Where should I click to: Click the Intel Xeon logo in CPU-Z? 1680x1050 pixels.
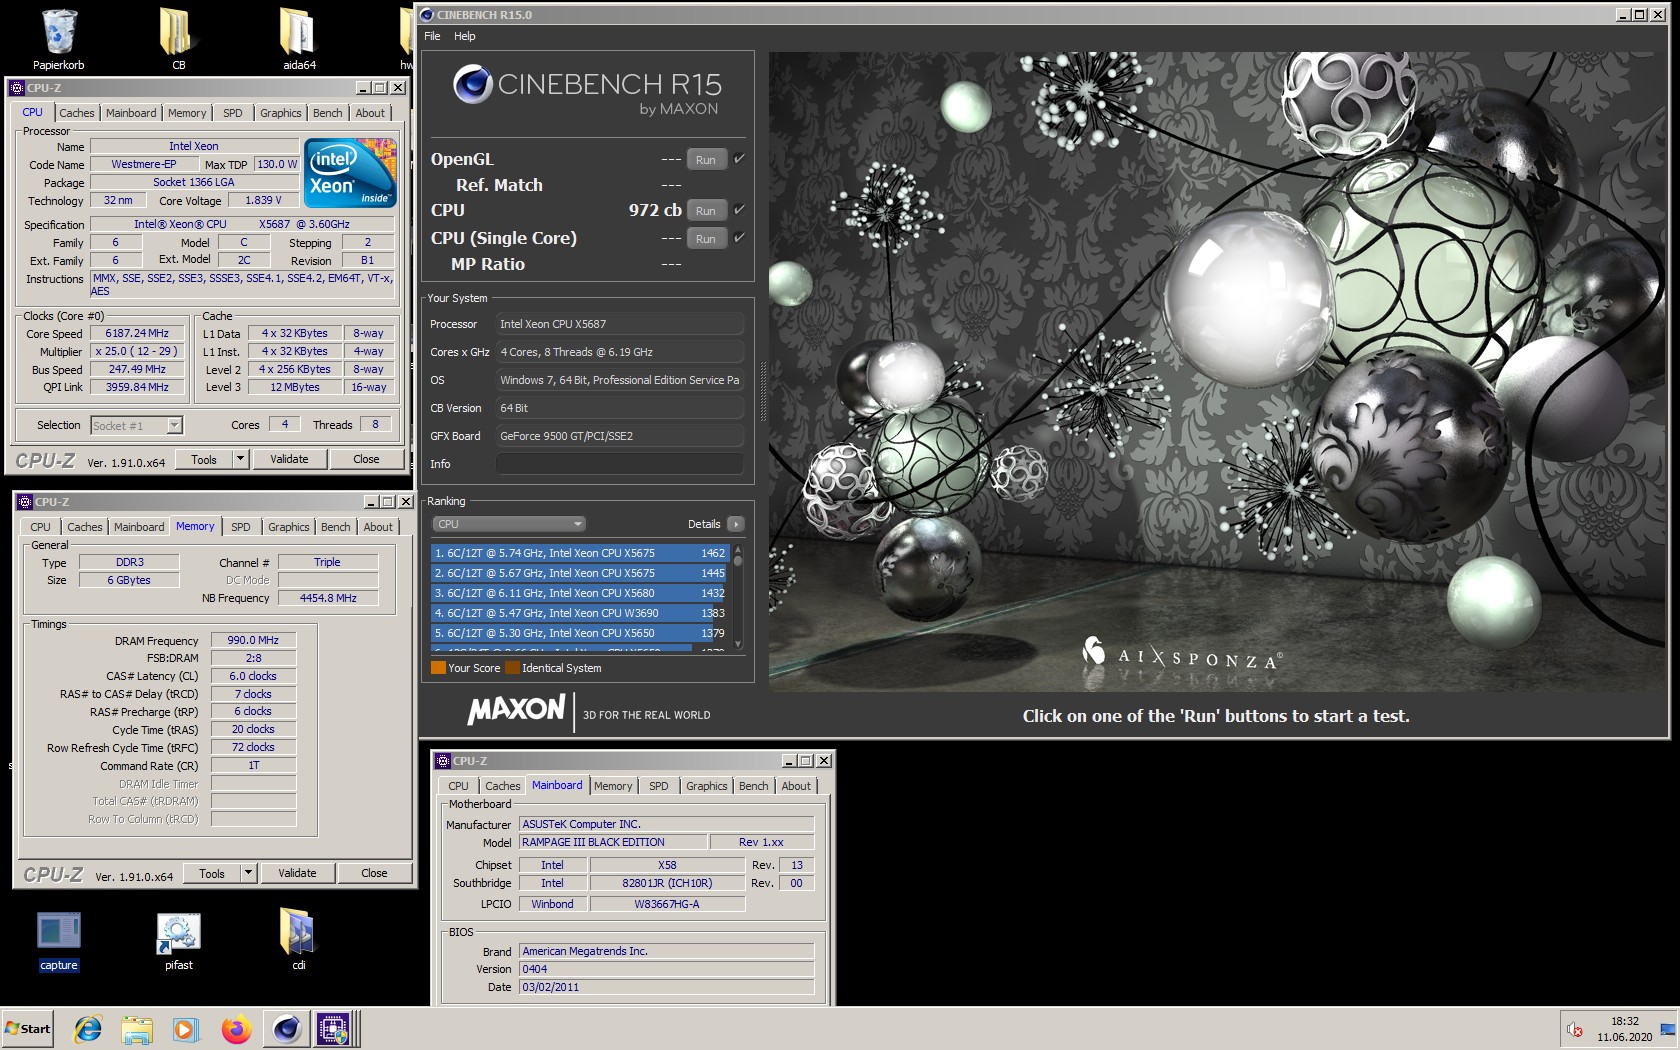[351, 173]
